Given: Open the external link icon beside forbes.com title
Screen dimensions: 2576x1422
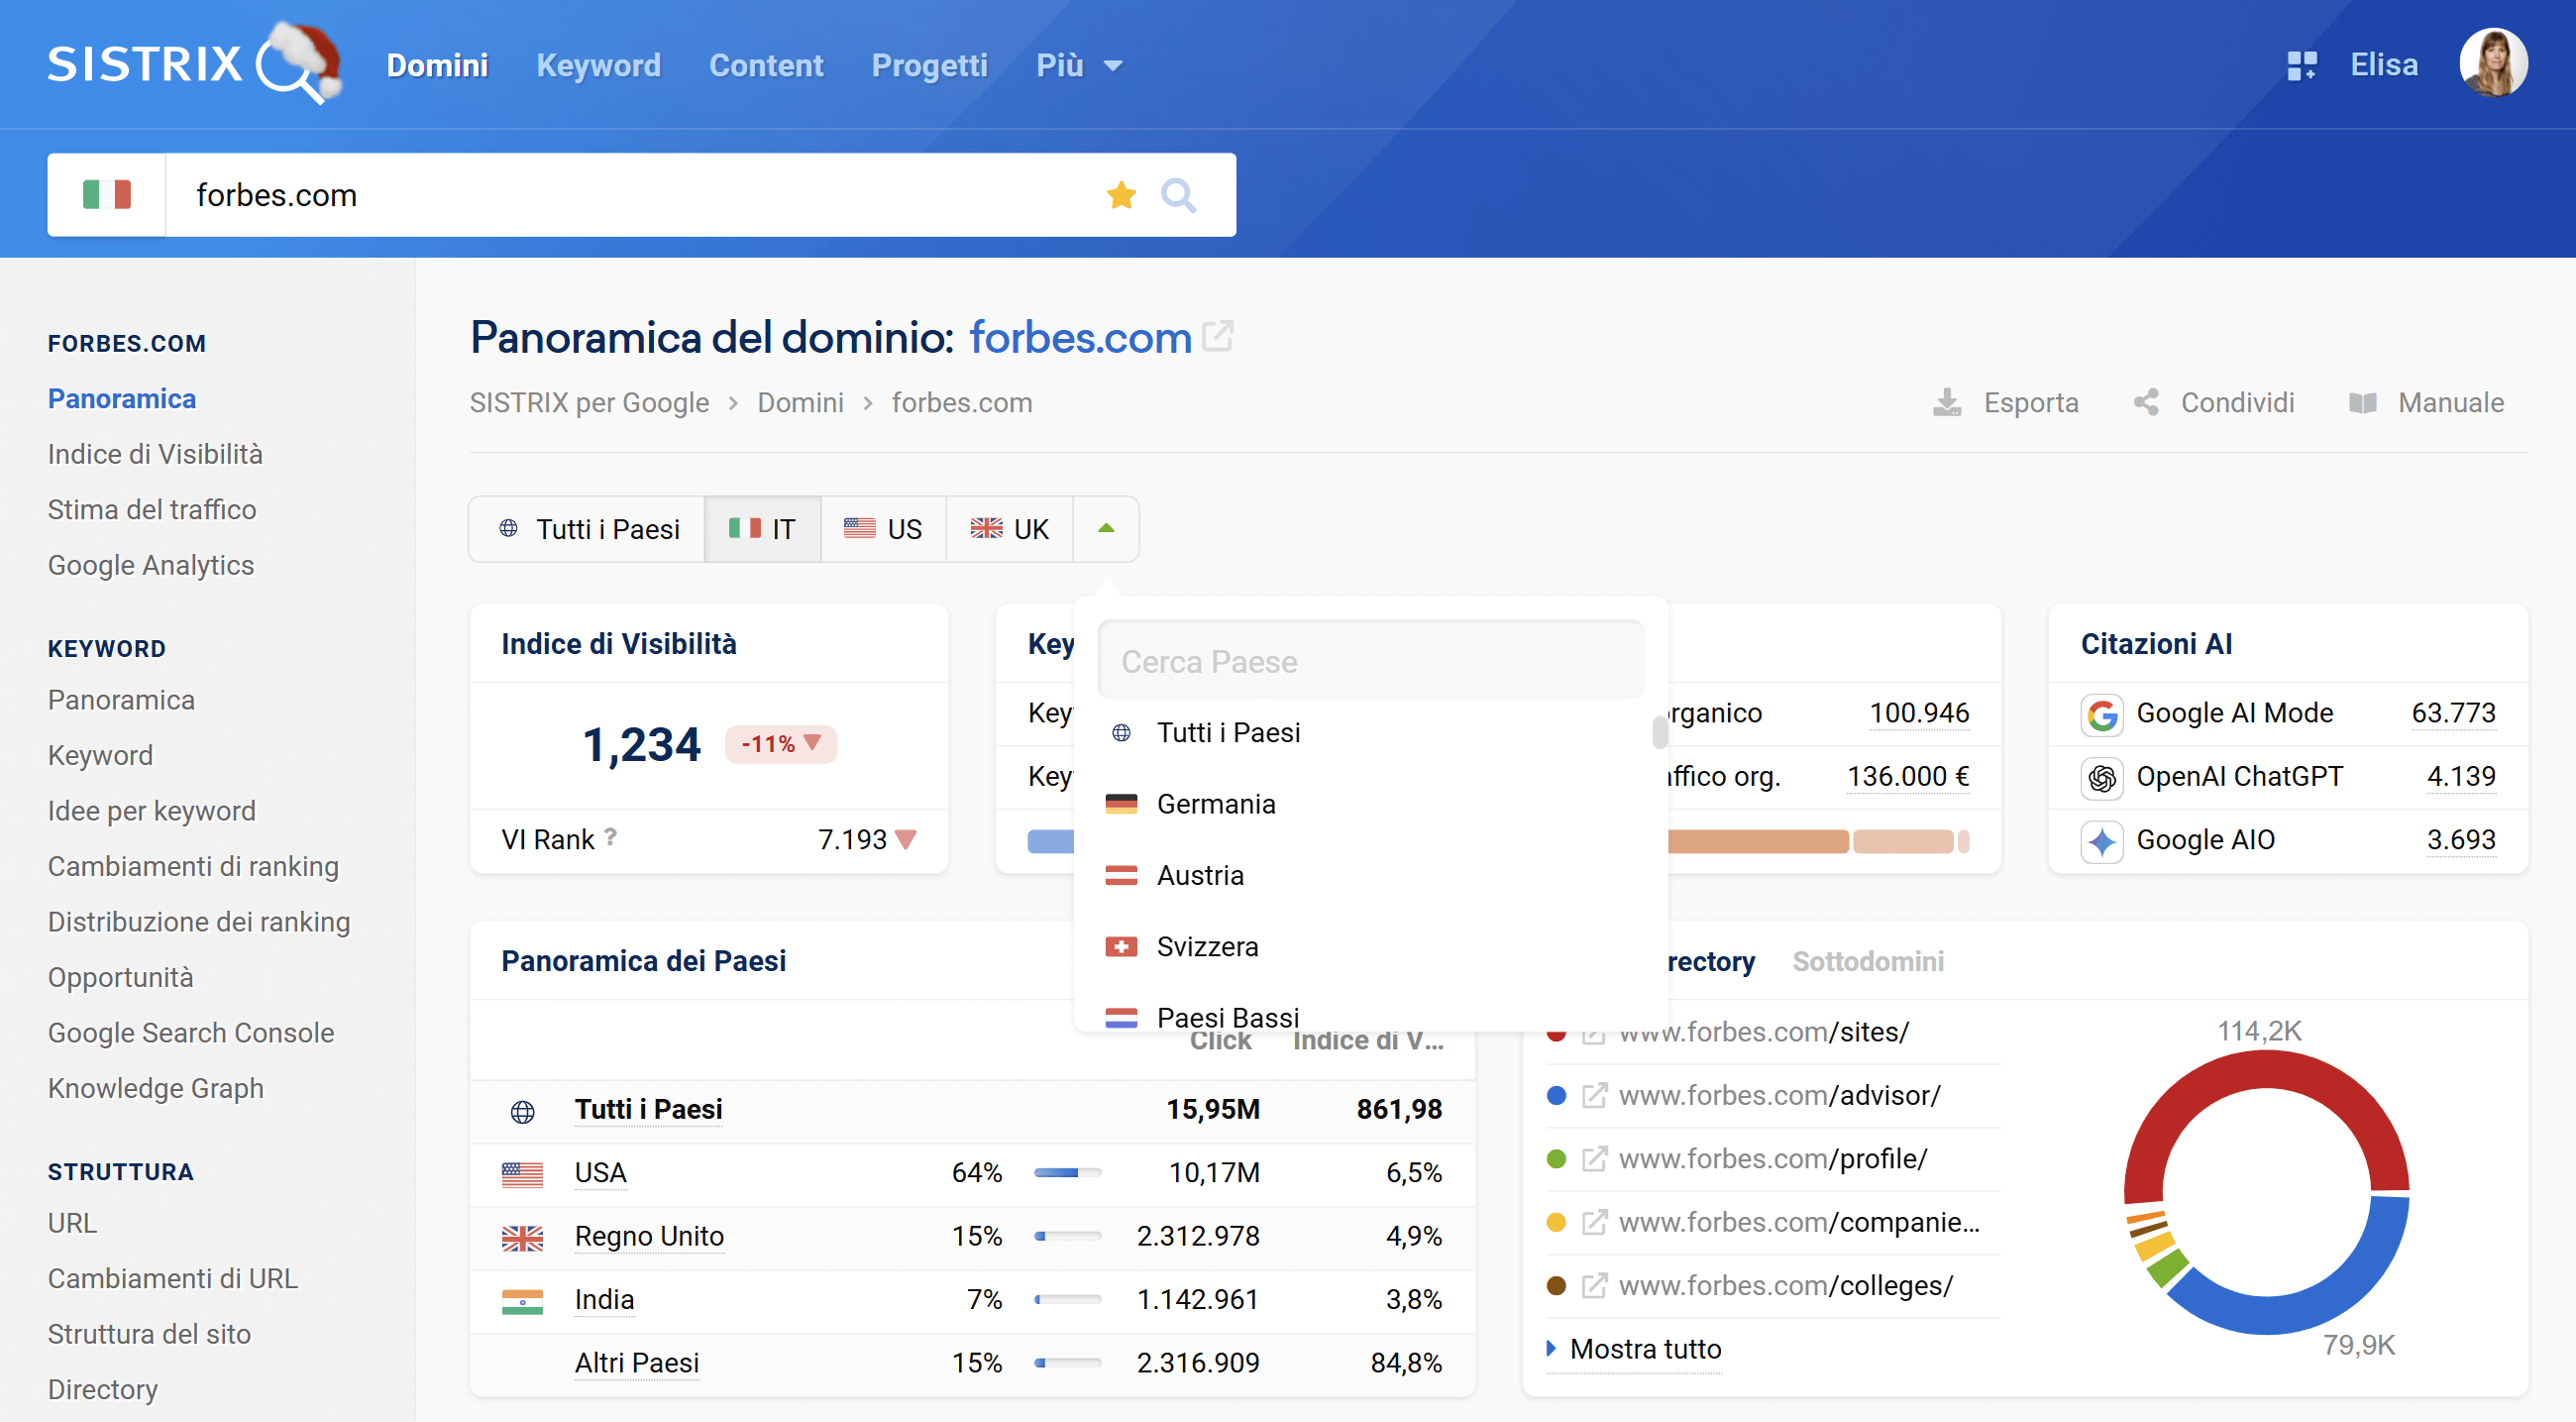Looking at the screenshot, I should (x=1217, y=337).
